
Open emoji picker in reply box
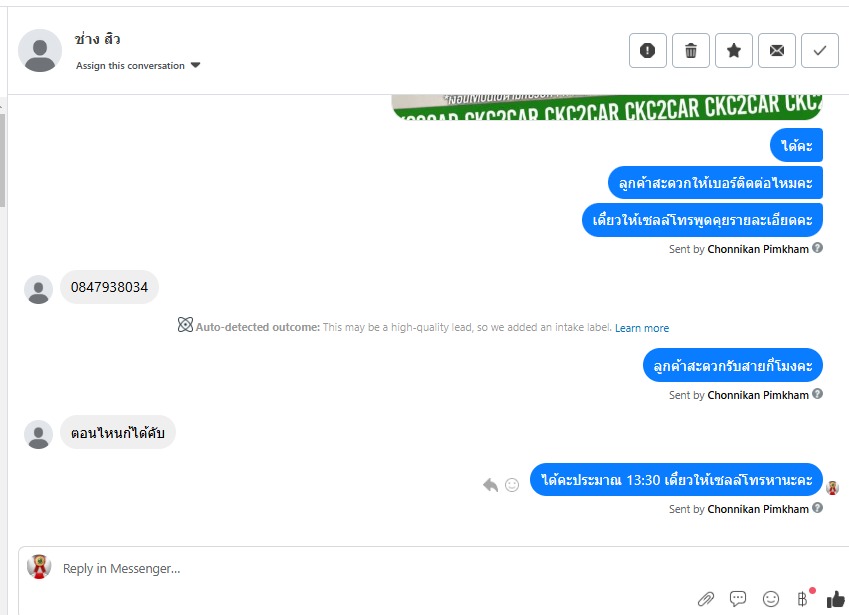pyautogui.click(x=770, y=598)
